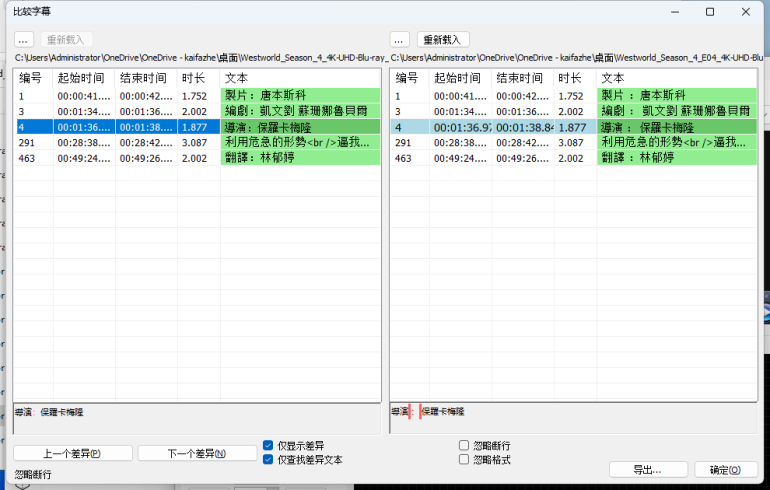
Task: Select right row 編劇 : 凱文劉 蘇珊娜魯貝爾
Action: pos(574,111)
